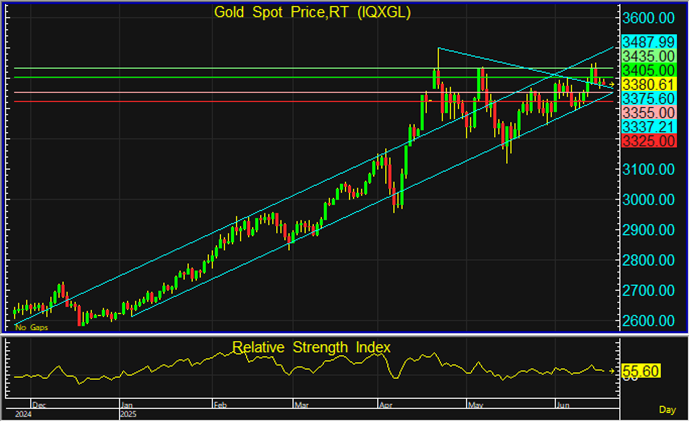Click the yellow RSI pointer arrow
The width and height of the screenshot is (690, 422).
point(612,371)
